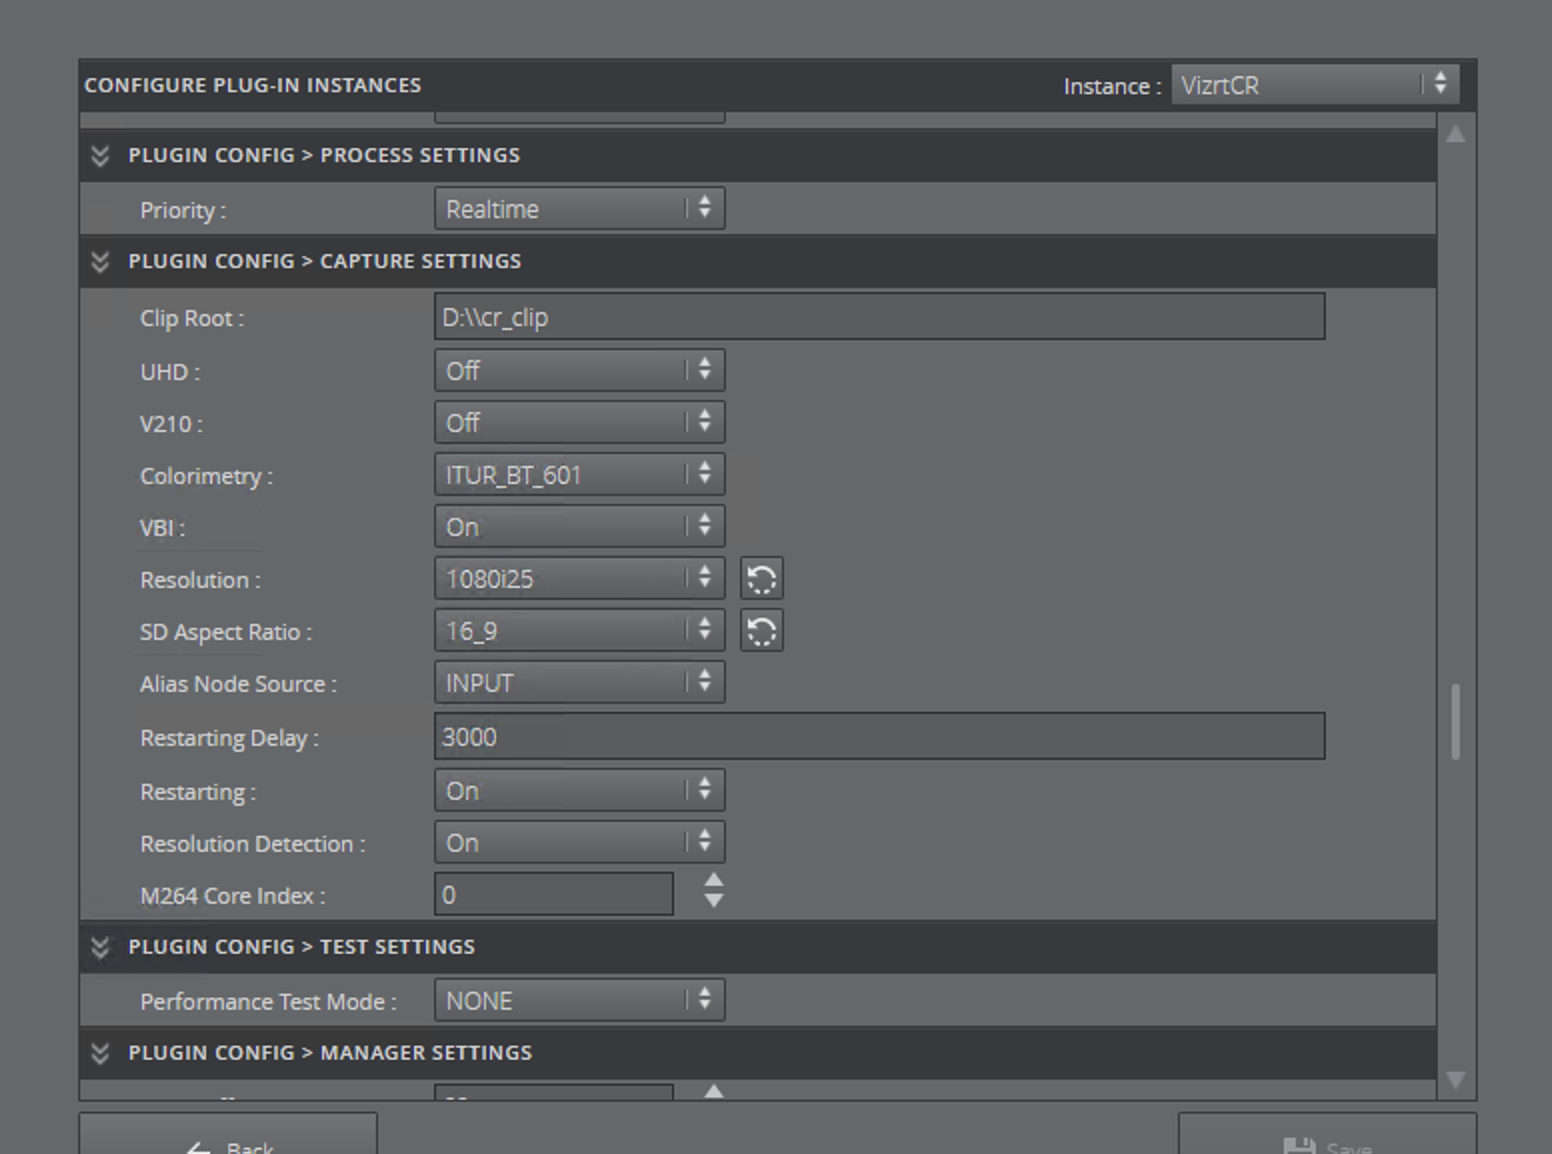Viewport: 1552px width, 1154px height.
Task: Open the Instance dropdown showing VizrtCR
Action: [1314, 85]
